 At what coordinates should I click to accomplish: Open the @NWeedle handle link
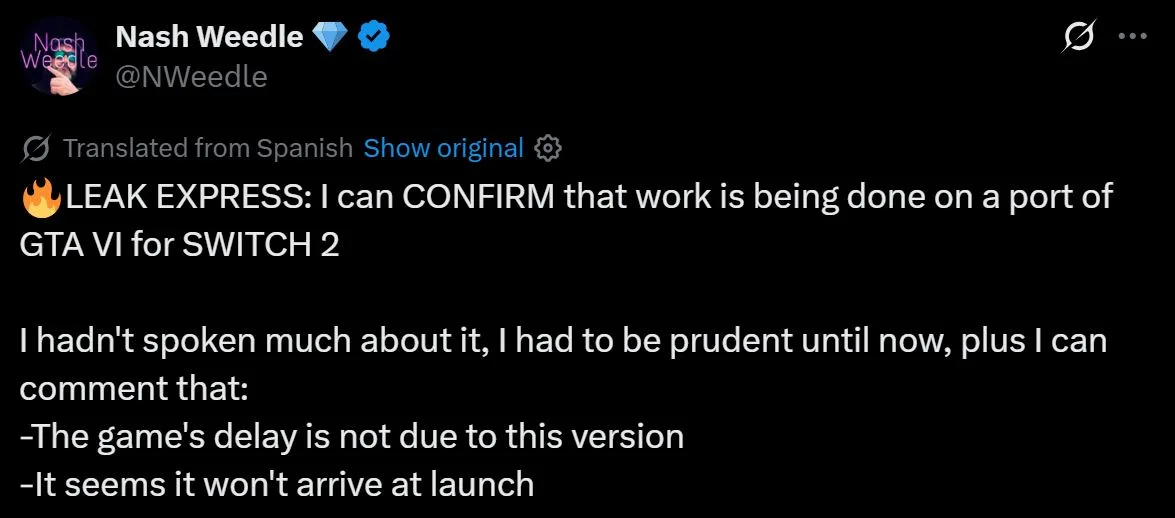coord(192,76)
